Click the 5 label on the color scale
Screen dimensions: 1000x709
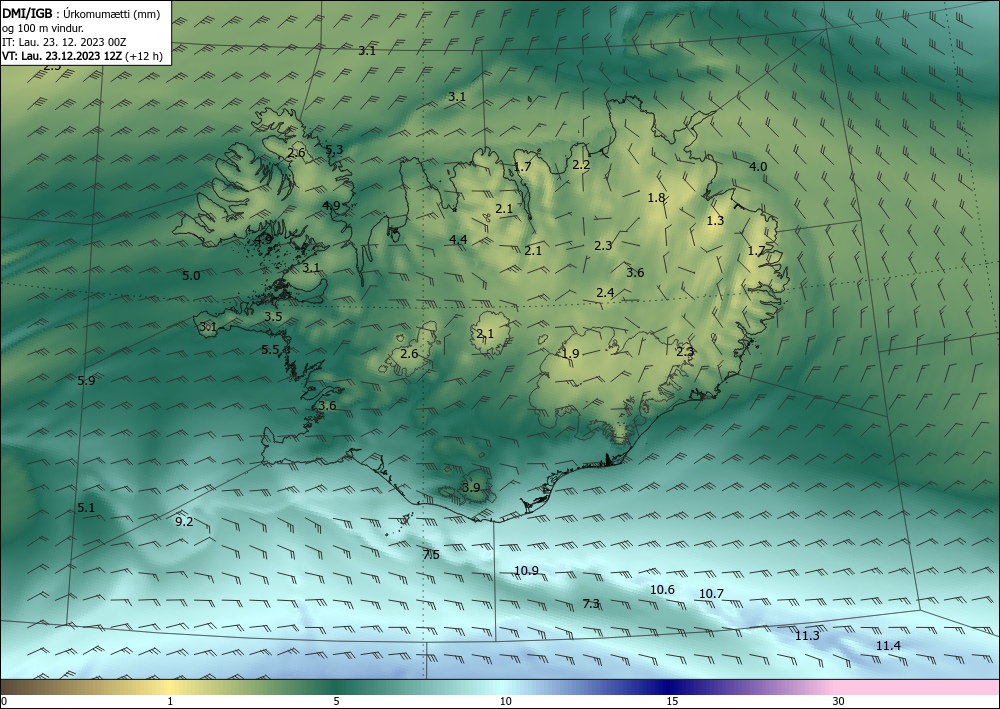pos(336,701)
